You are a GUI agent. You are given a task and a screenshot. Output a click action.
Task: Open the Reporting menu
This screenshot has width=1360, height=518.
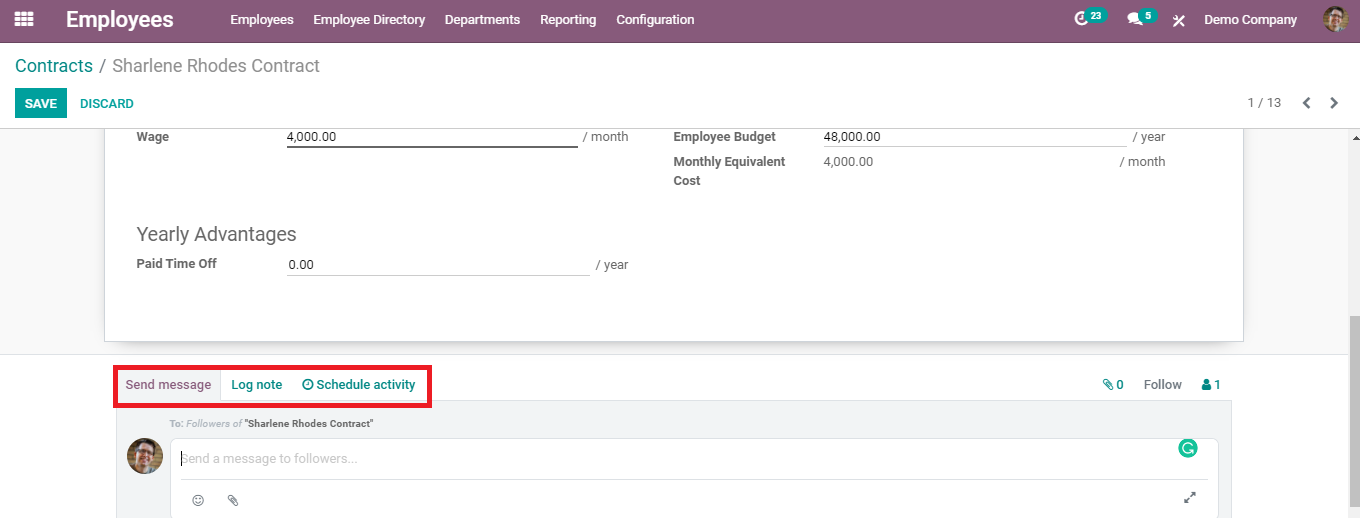(568, 20)
